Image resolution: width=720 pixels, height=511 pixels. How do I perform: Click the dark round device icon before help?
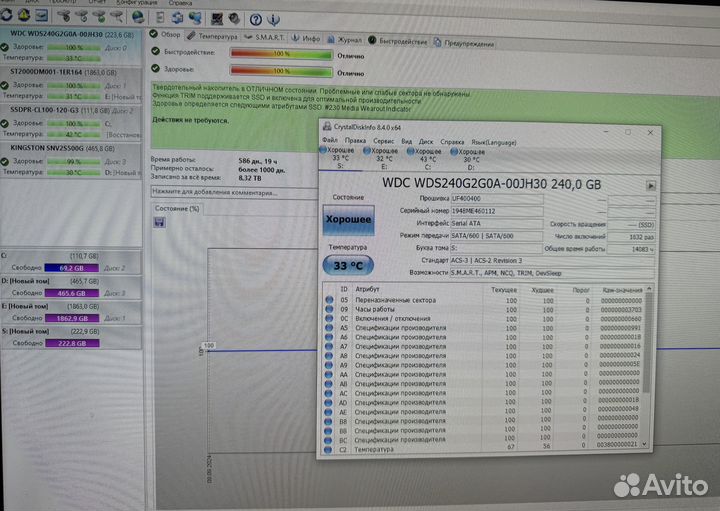[x=234, y=19]
